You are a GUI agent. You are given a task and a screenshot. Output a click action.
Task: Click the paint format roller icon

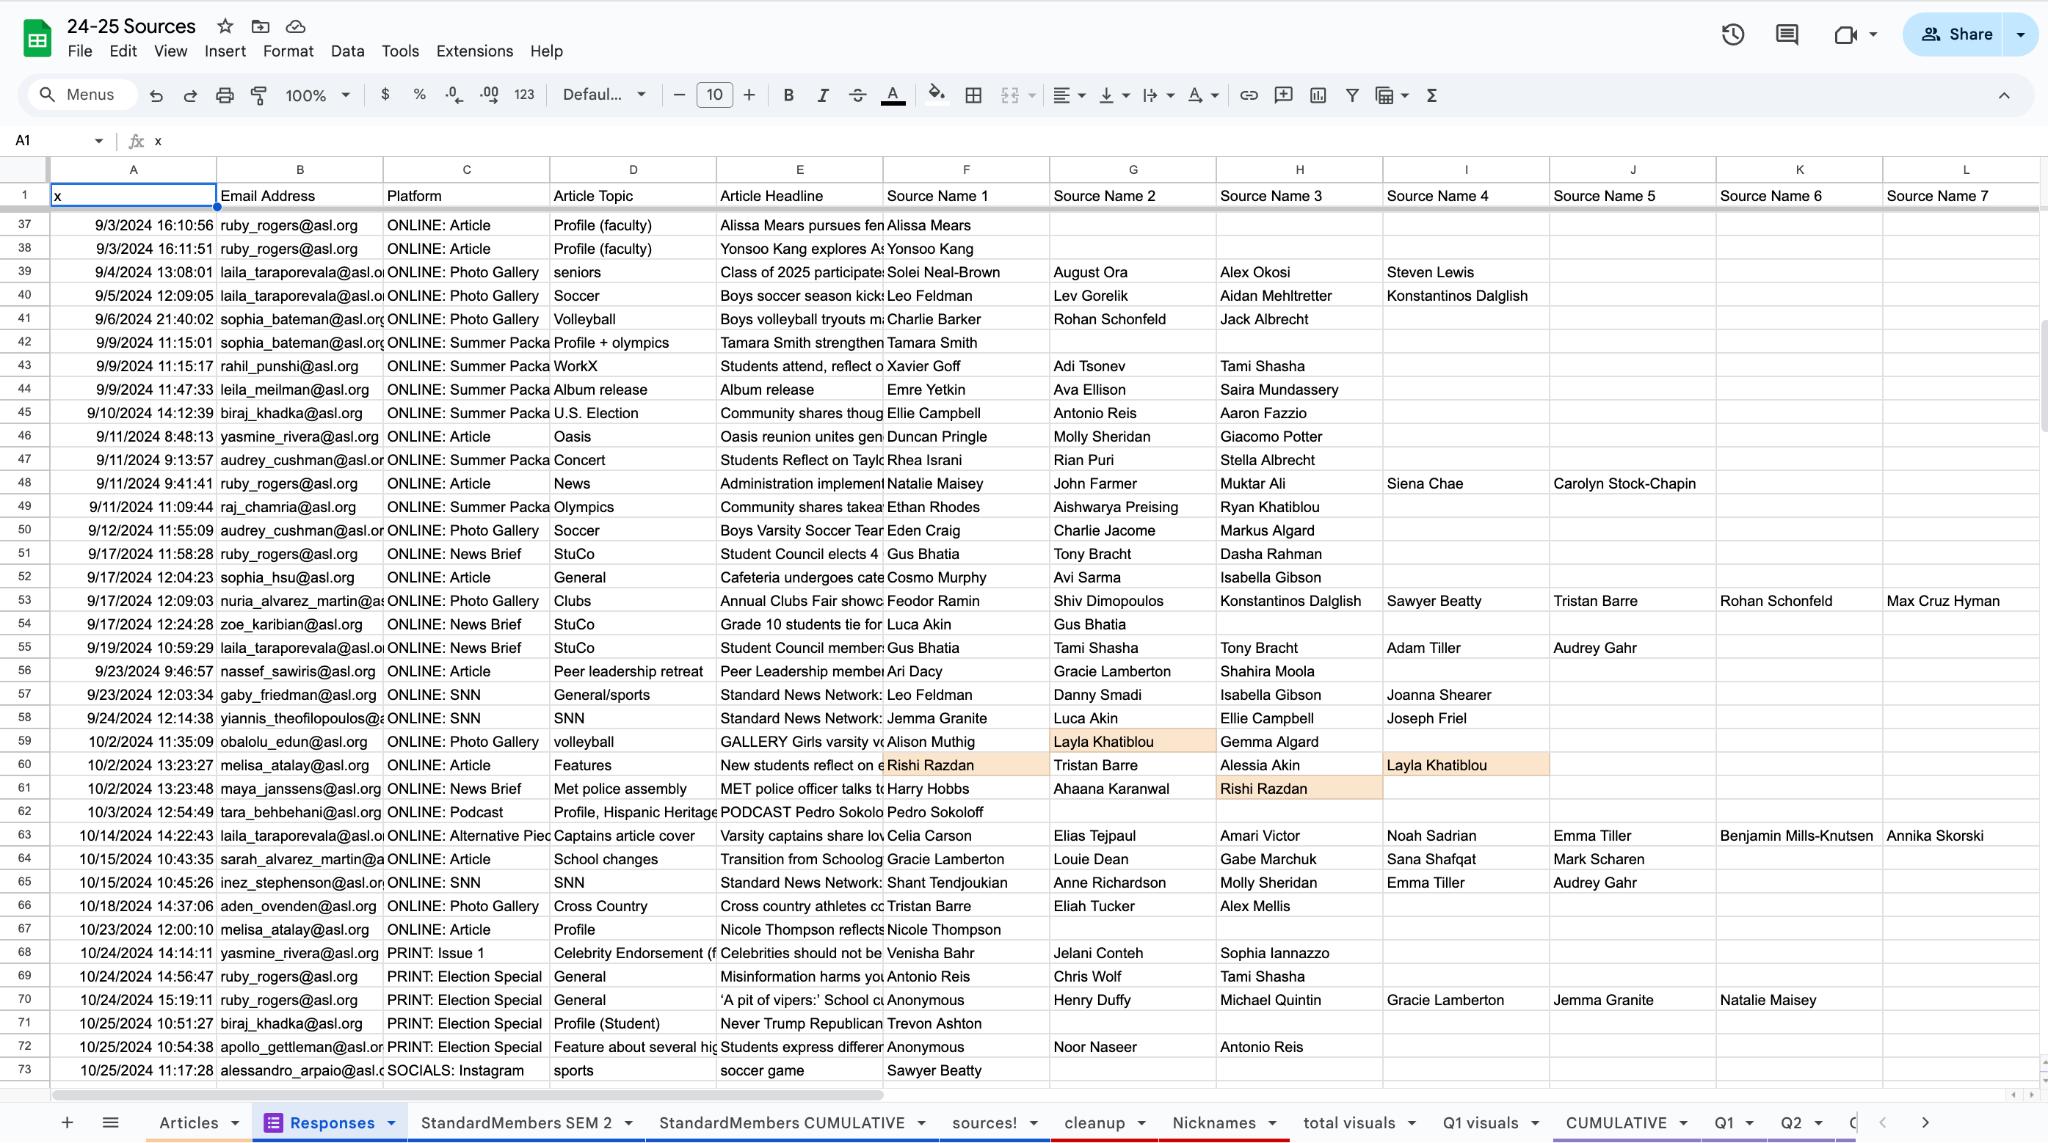[x=259, y=95]
